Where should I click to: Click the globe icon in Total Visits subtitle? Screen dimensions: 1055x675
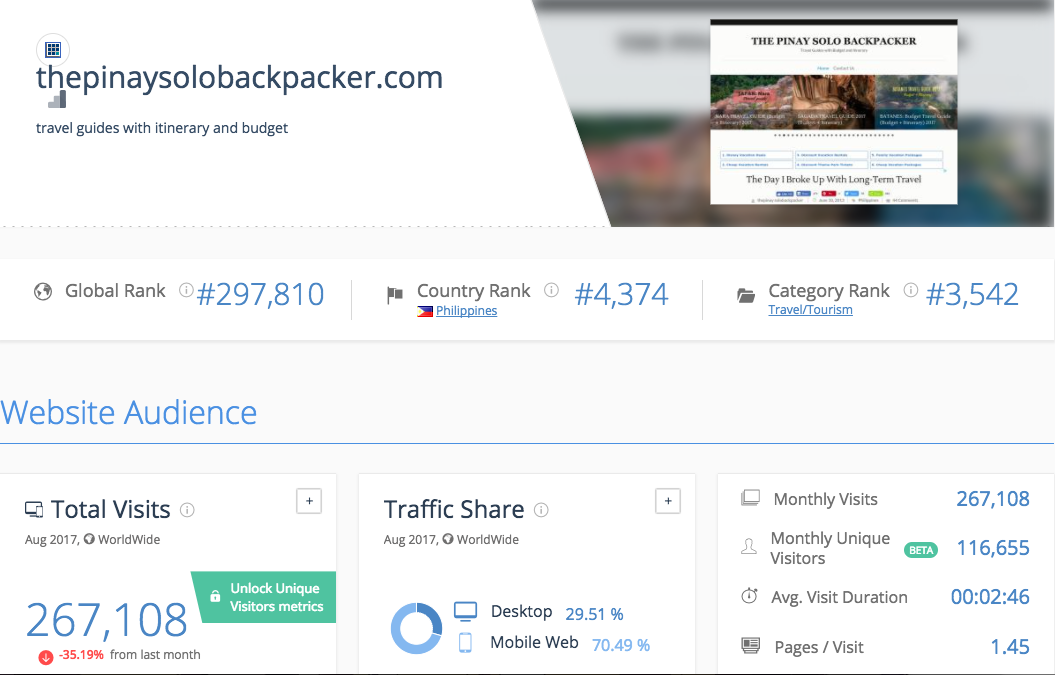point(89,539)
